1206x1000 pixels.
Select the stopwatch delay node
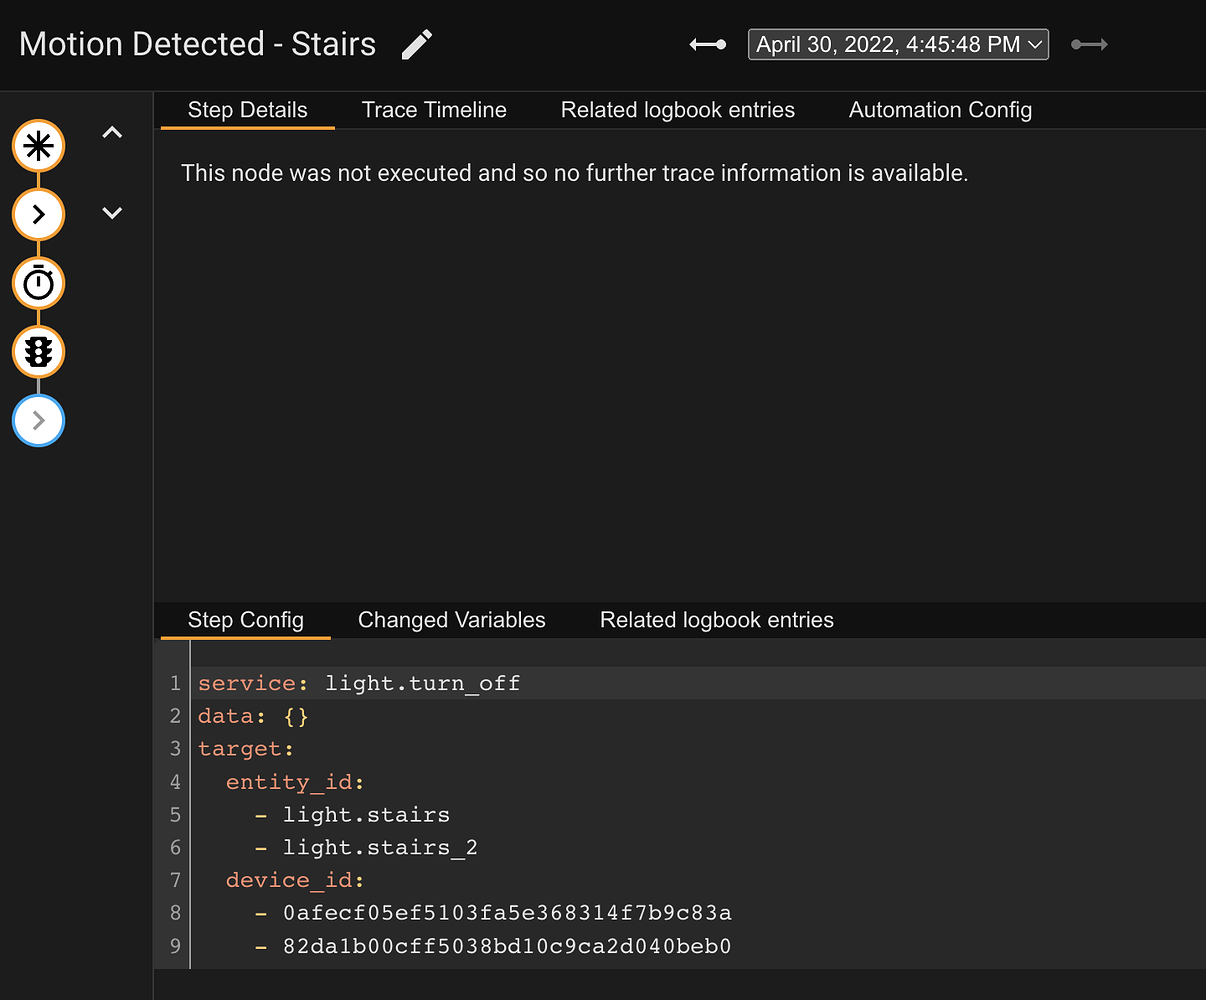click(38, 283)
